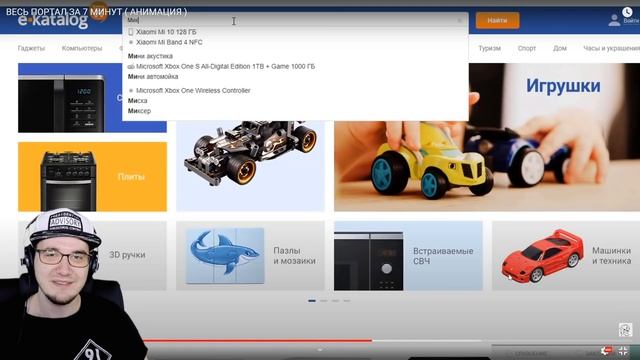This screenshot has width=640, height=360.
Task: Open the Гаджеты category menu
Action: [x=31, y=48]
